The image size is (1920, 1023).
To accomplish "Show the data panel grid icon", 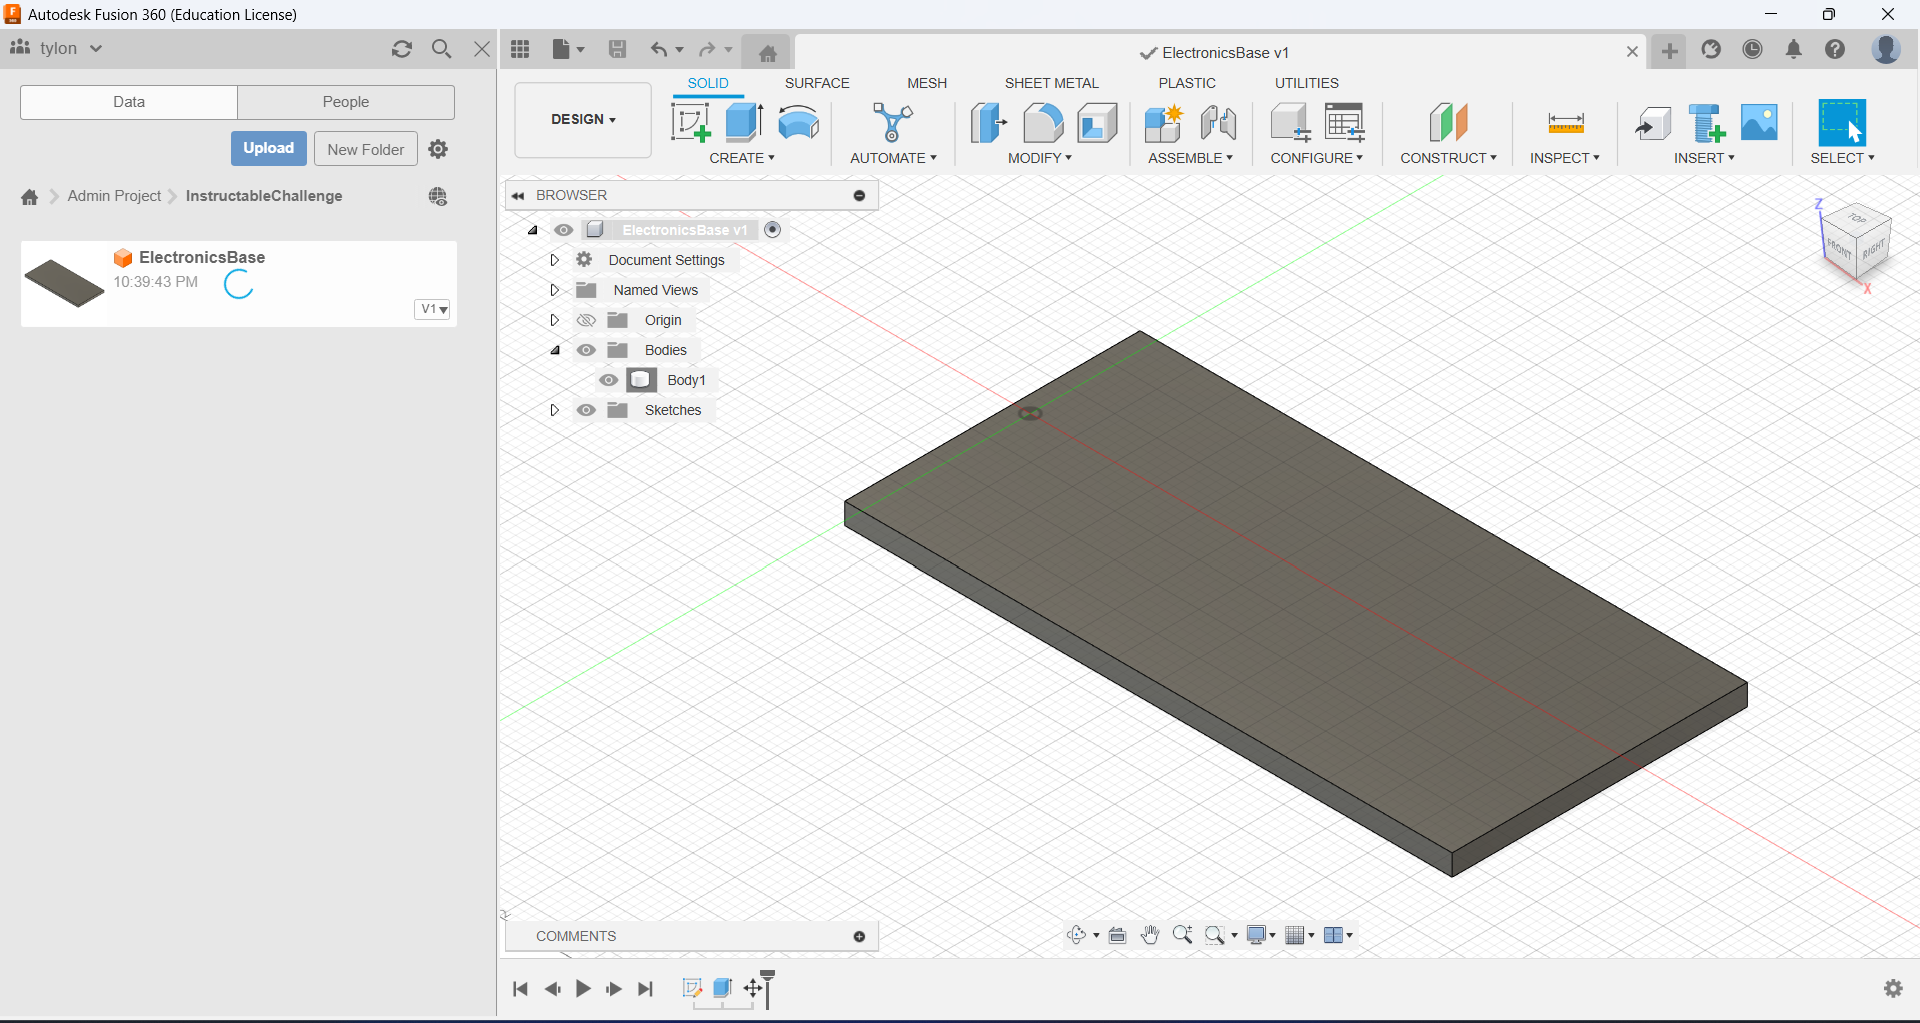I will click(520, 49).
